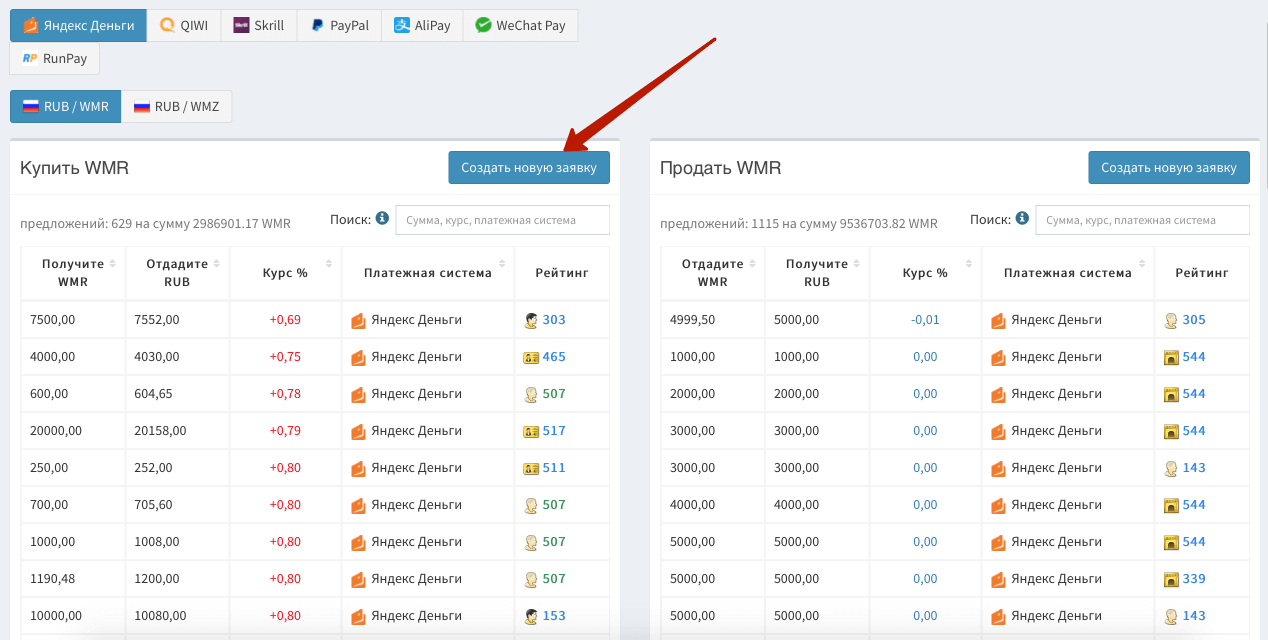Open search info icon in Продать WMR
This screenshot has height=640, width=1268.
point(1022,218)
